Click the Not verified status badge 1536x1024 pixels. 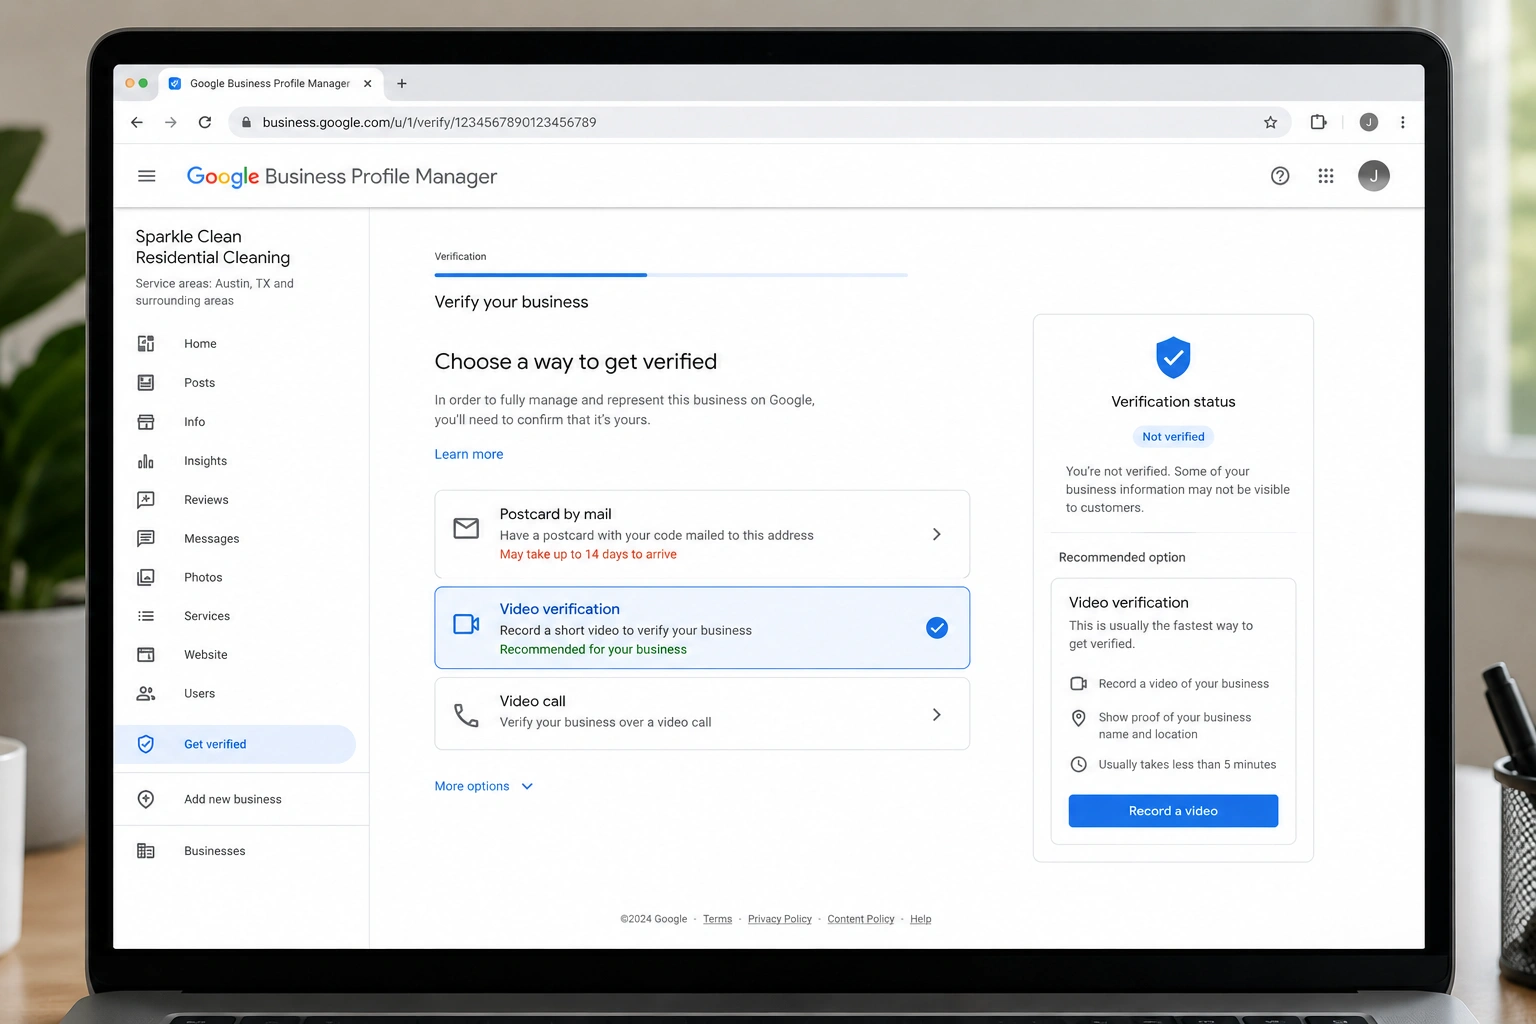(1173, 437)
